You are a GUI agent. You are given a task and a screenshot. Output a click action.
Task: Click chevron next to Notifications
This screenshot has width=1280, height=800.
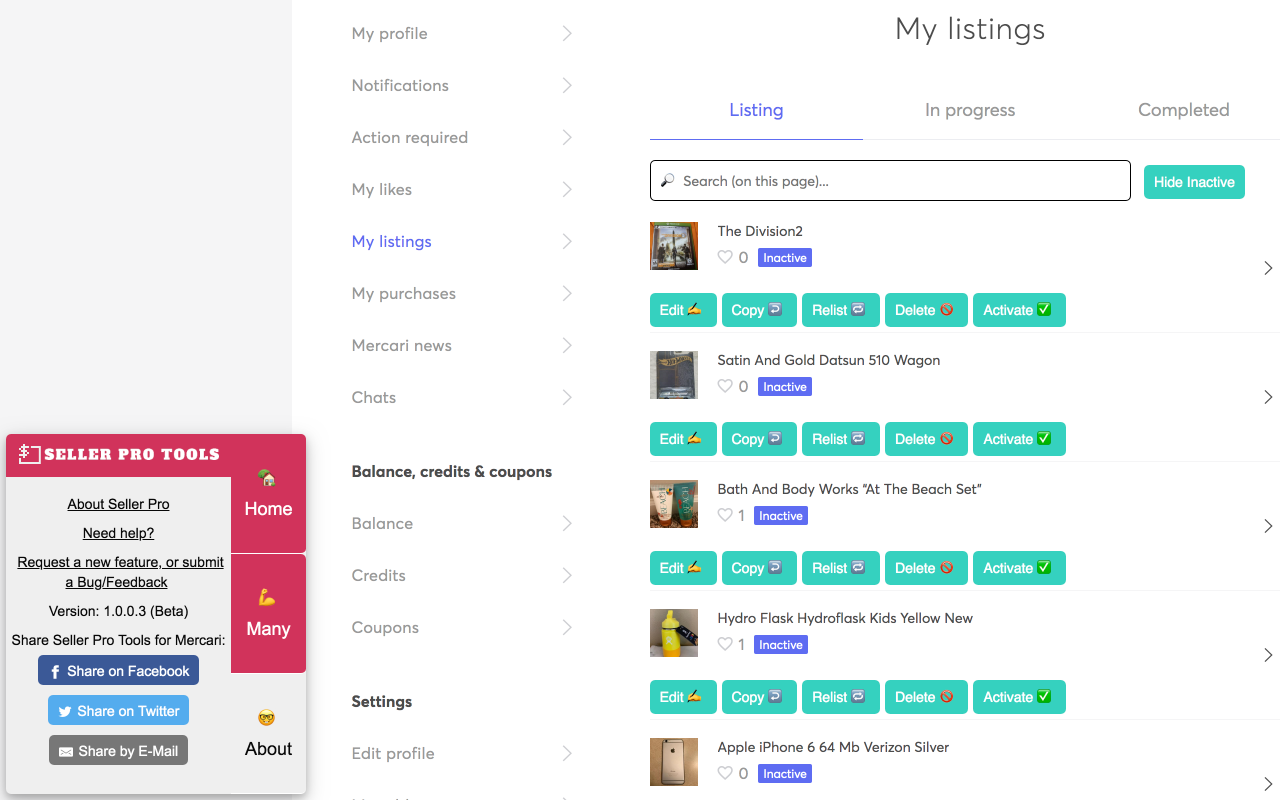click(x=567, y=85)
